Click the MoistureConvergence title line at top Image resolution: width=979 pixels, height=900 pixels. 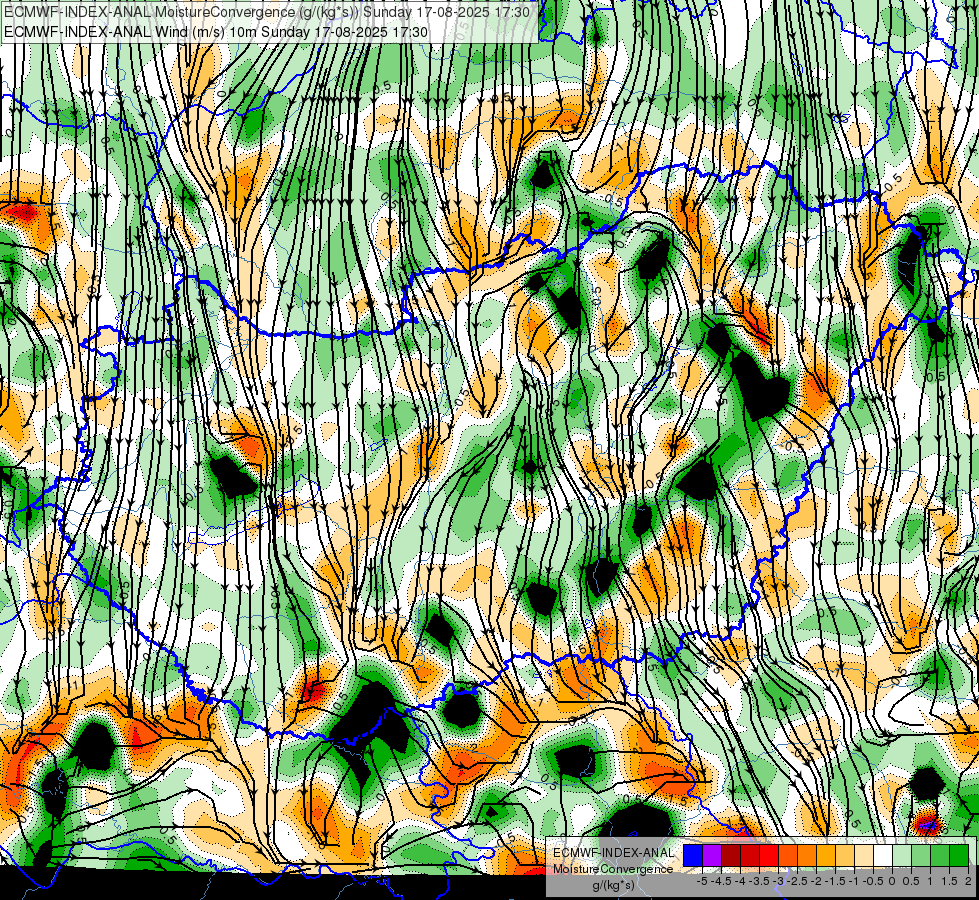click(x=267, y=12)
